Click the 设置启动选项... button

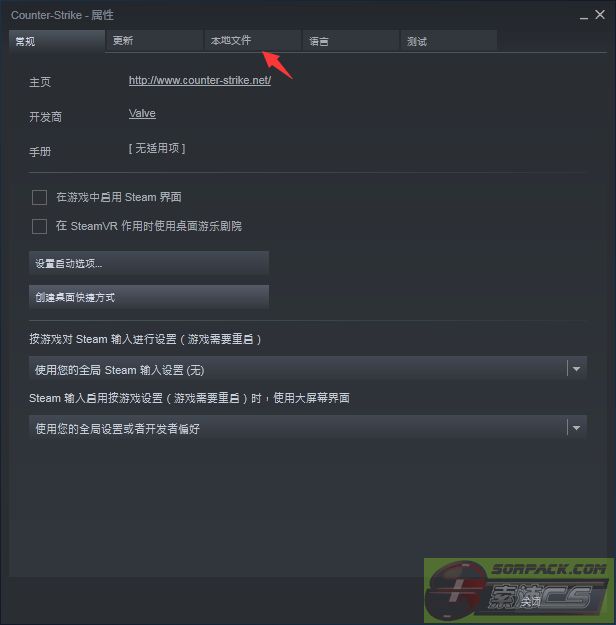tap(149, 263)
